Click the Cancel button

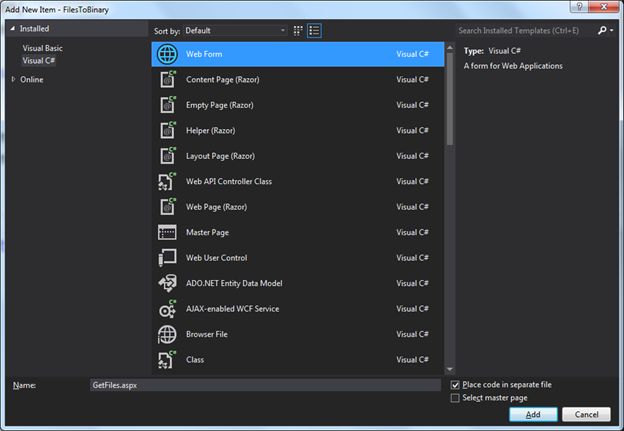[x=586, y=414]
